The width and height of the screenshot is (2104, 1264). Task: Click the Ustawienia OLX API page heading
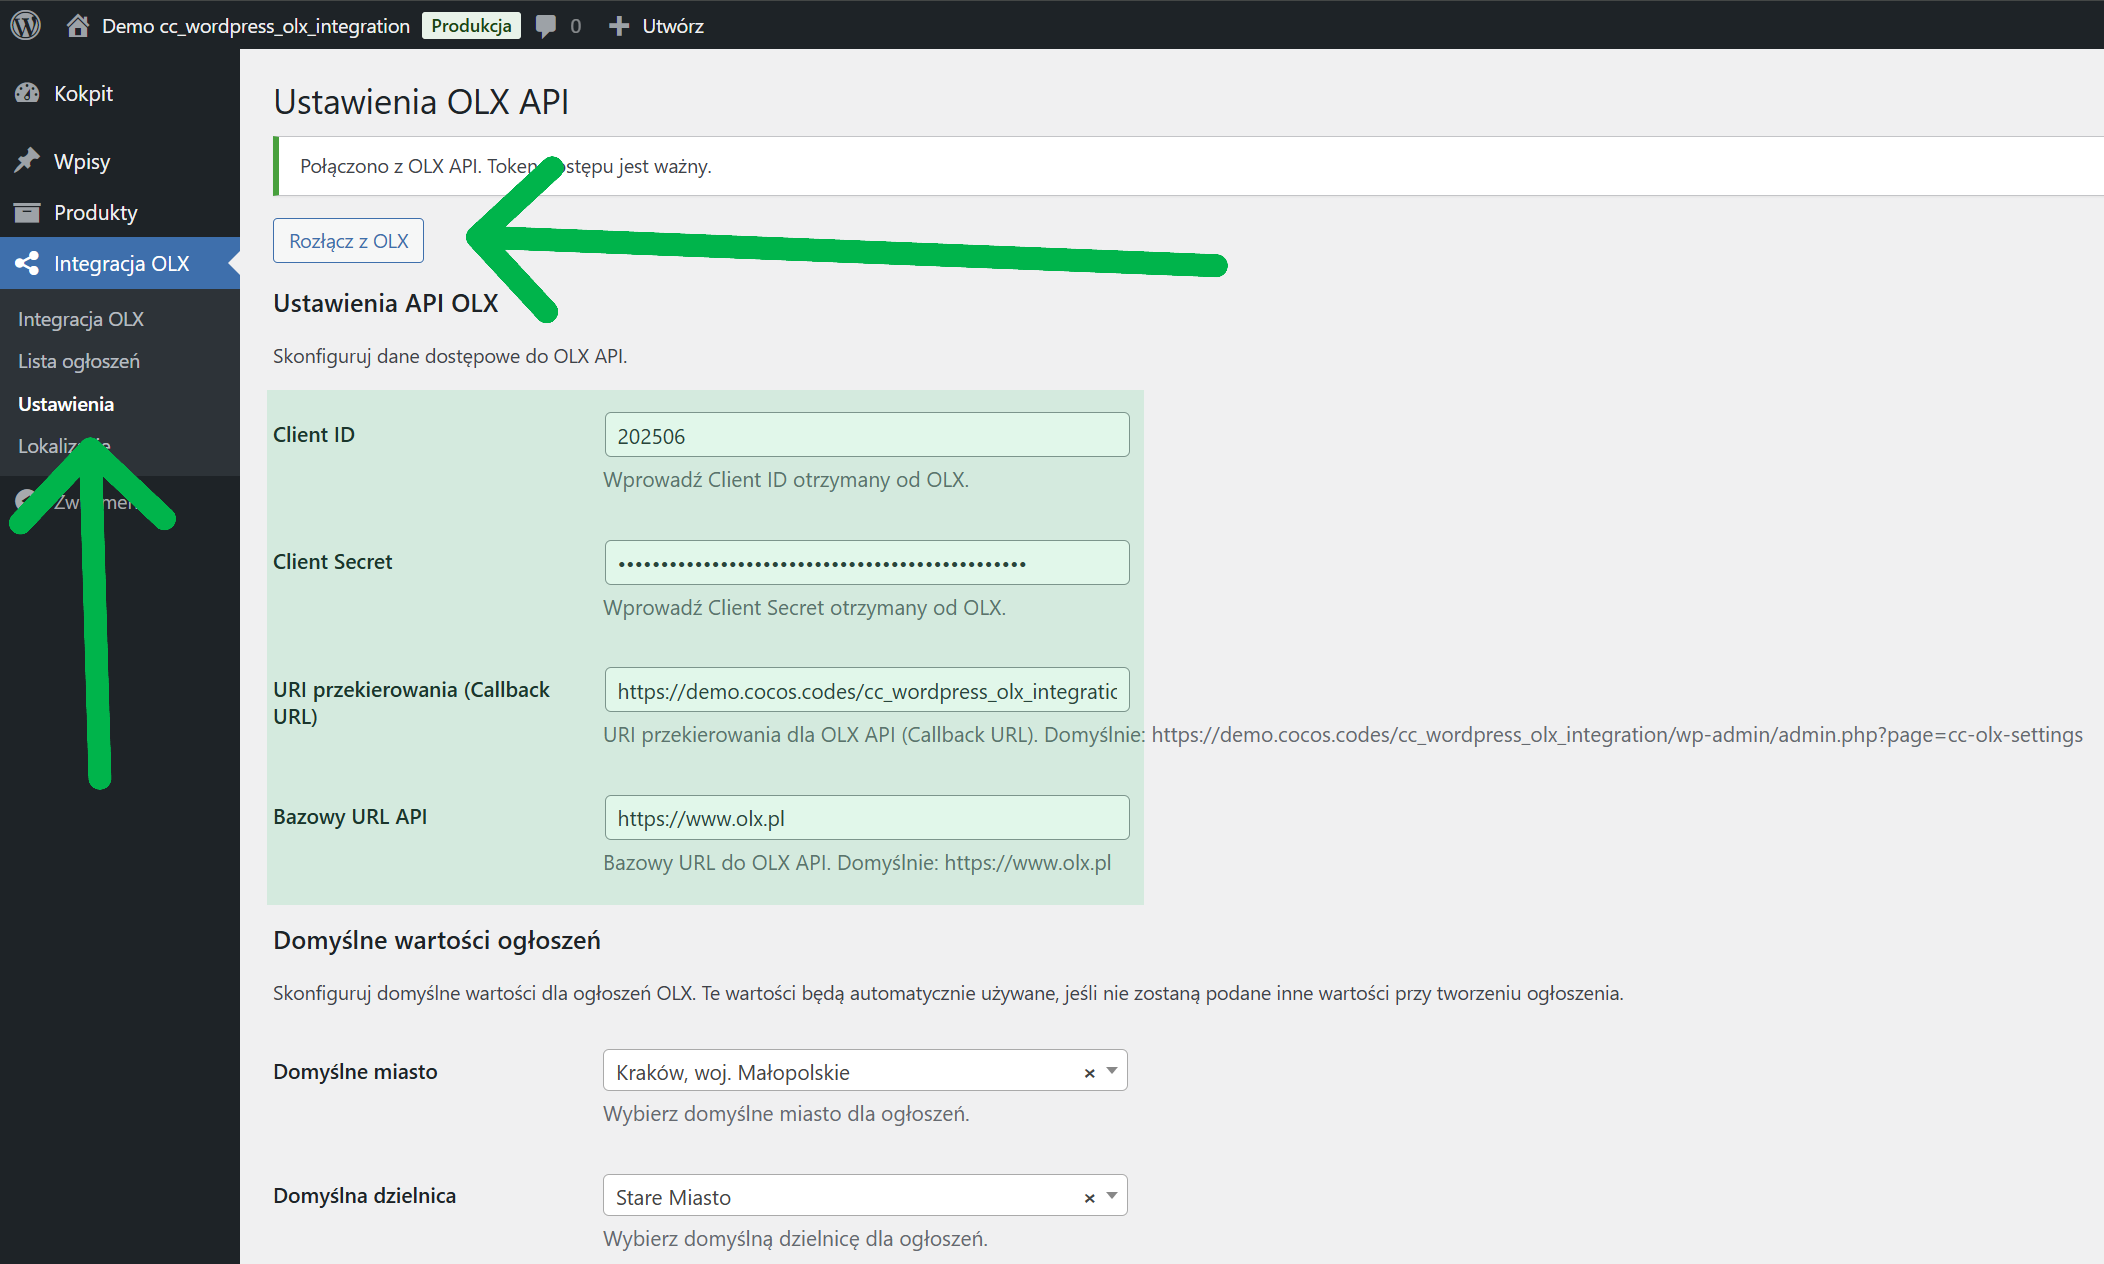(421, 102)
